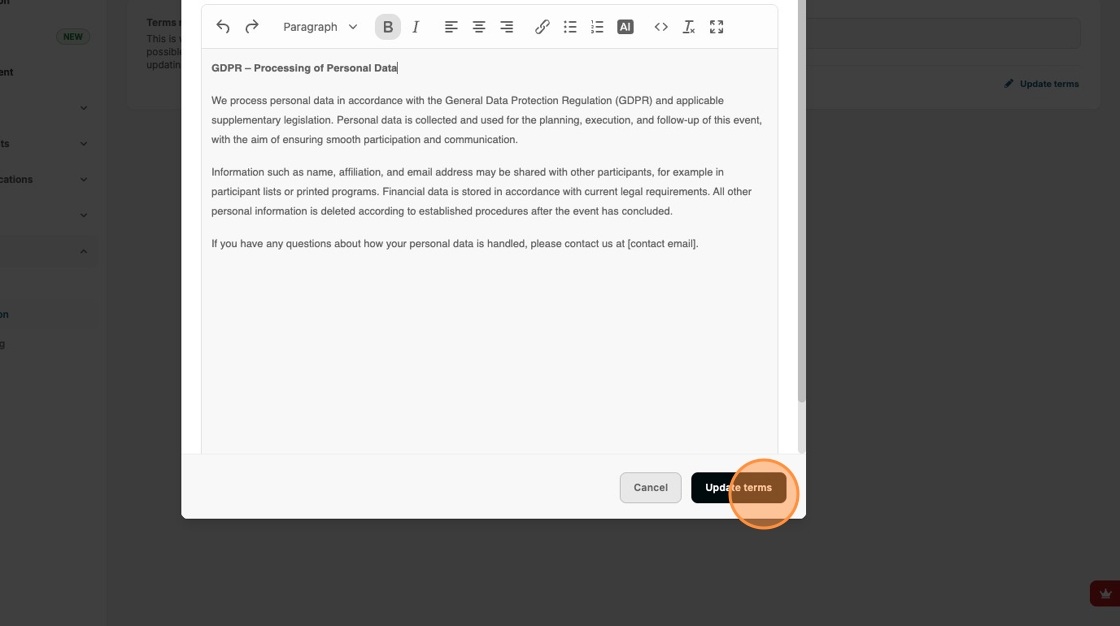Click the sentence 'If you have any questions'

click(454, 244)
